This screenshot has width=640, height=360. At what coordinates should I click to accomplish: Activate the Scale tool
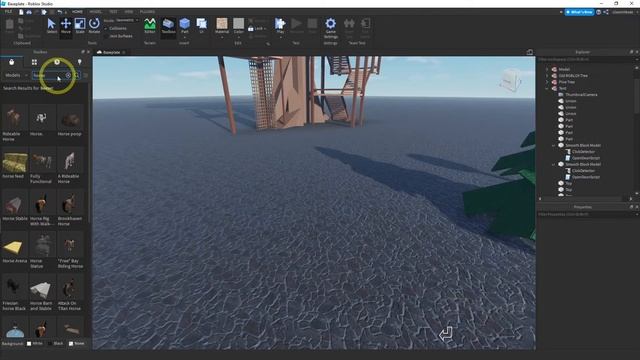[x=80, y=26]
